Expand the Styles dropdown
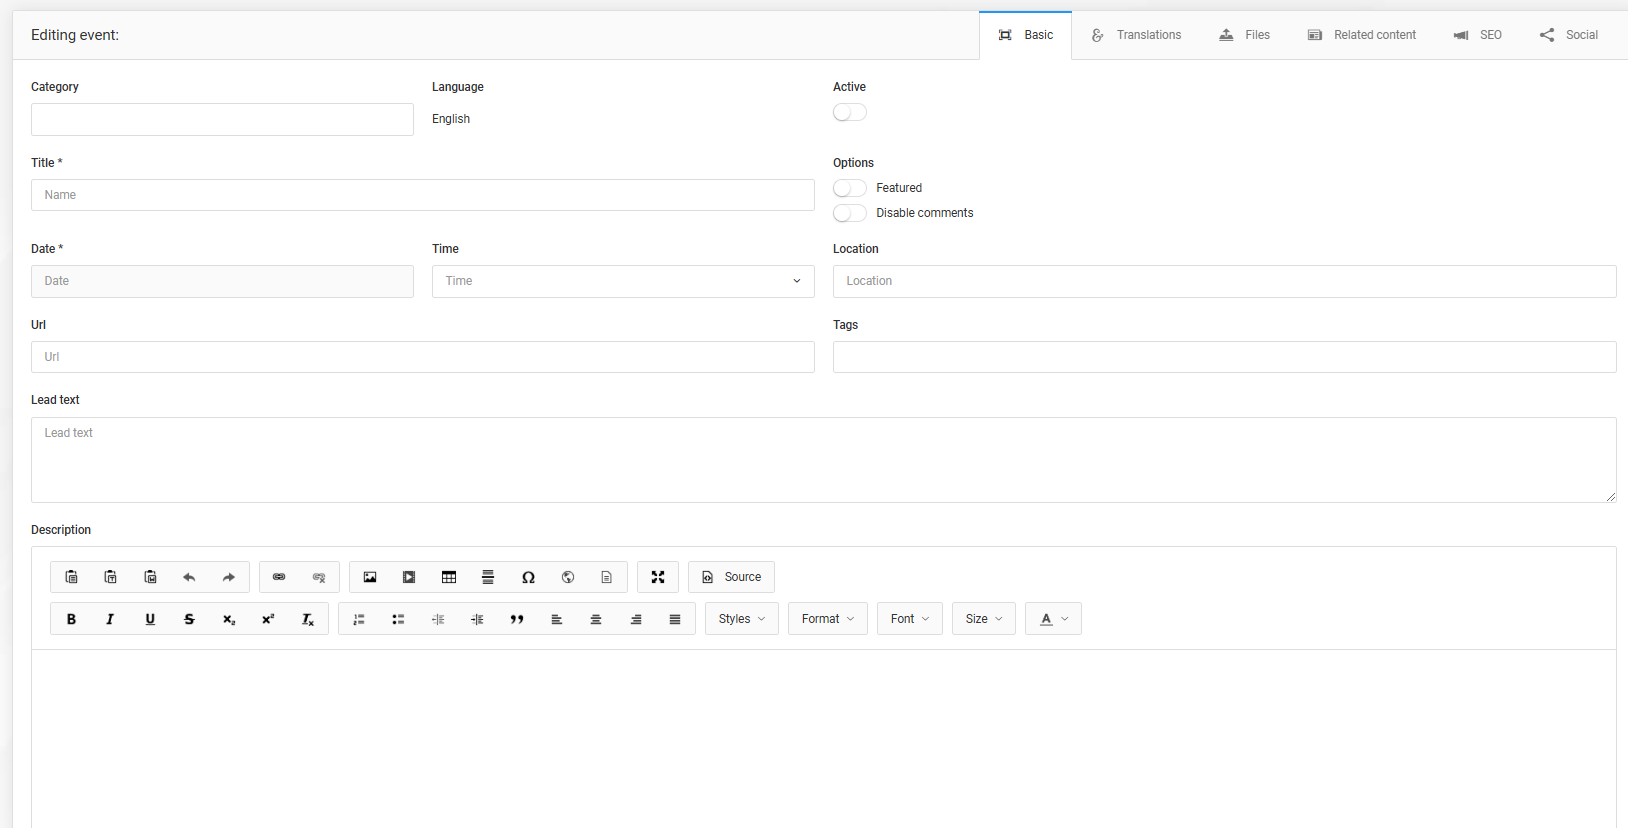Viewport: 1628px width, 828px height. coord(741,619)
